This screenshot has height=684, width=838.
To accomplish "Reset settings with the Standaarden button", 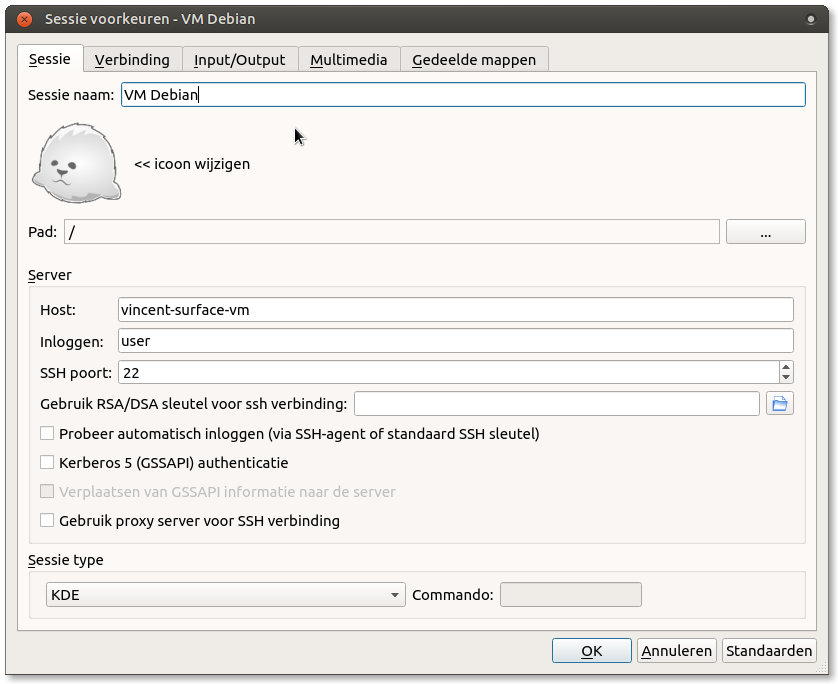I will tap(768, 651).
